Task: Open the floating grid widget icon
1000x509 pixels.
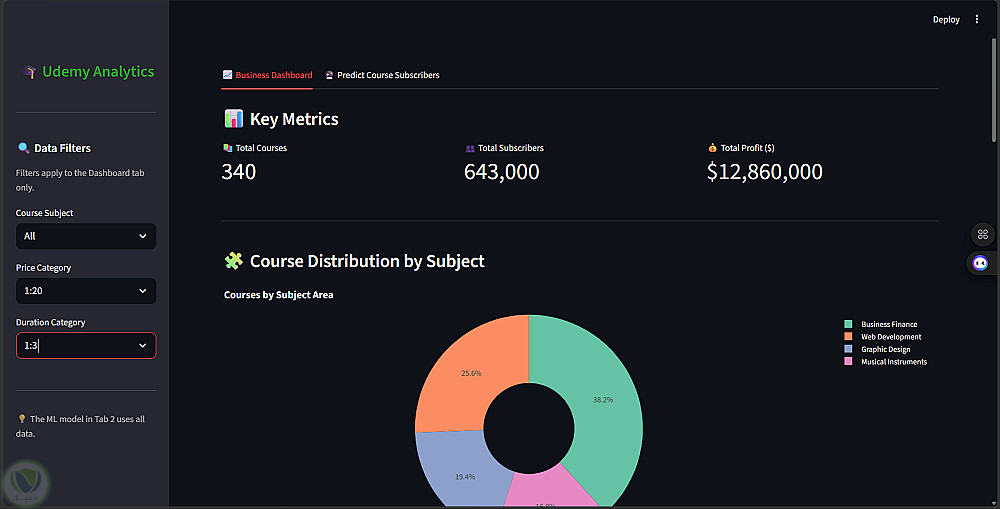Action: click(x=983, y=234)
